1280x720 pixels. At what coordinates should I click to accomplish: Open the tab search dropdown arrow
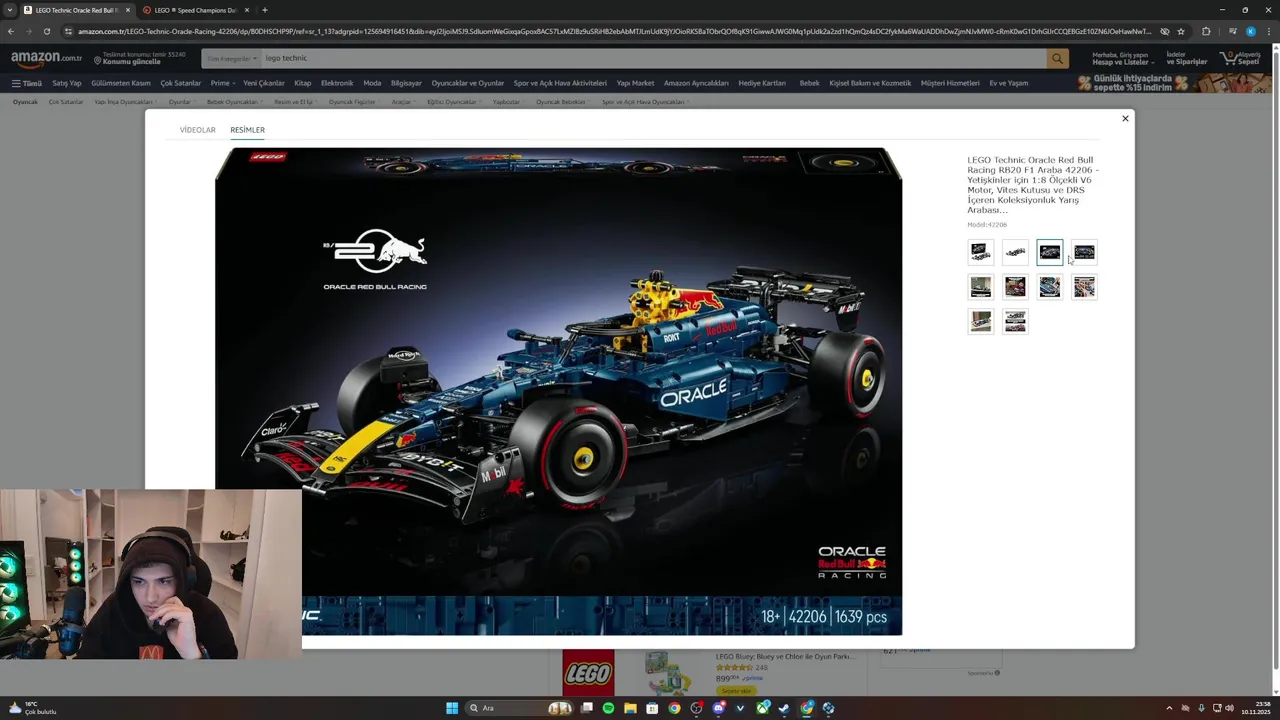pos(9,10)
